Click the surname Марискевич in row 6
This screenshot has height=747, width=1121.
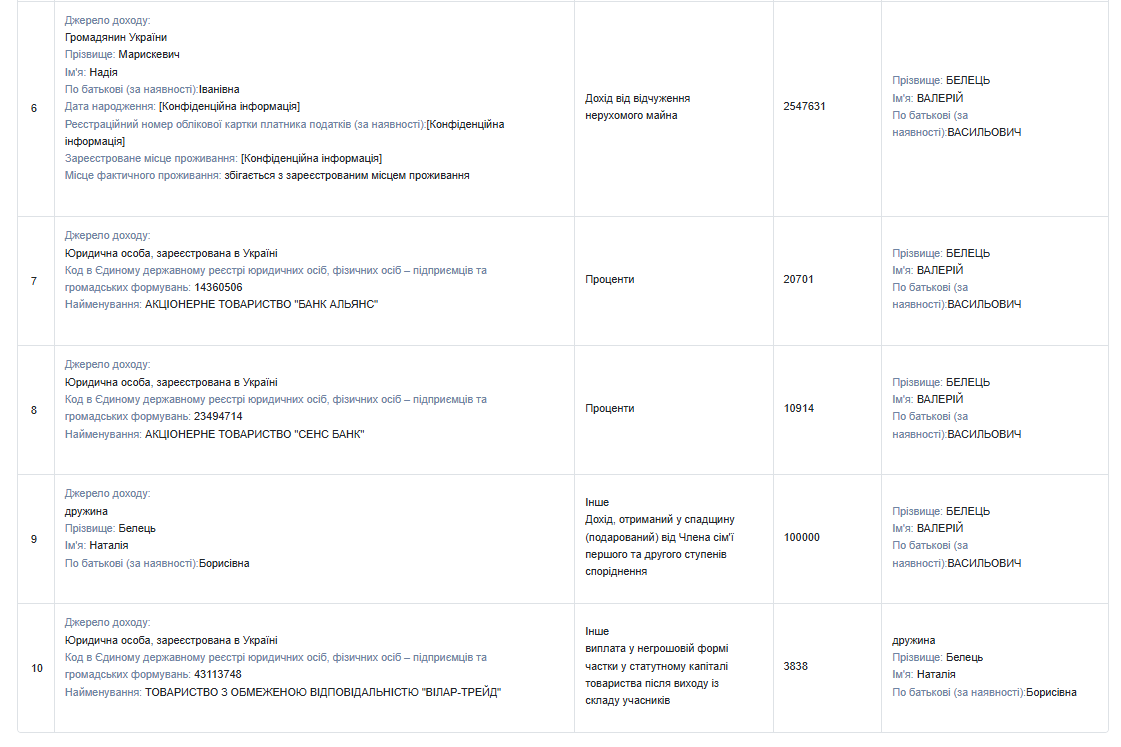click(149, 54)
